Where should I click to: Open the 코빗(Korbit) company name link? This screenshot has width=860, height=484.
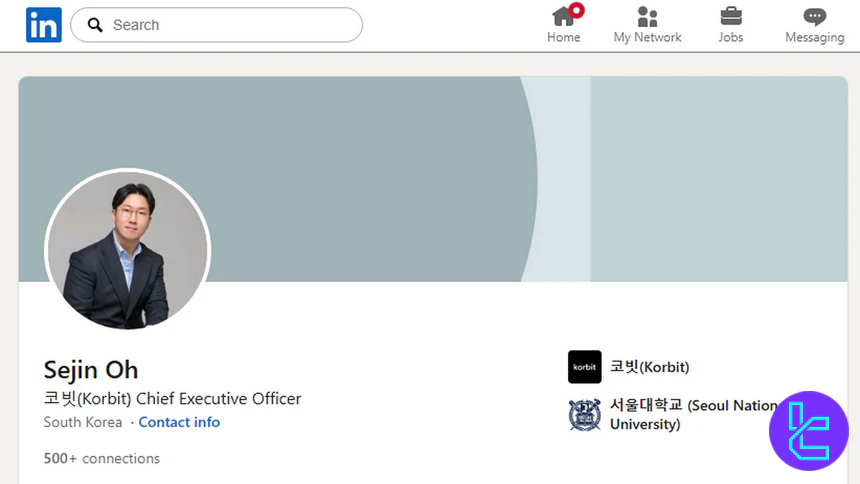point(649,367)
